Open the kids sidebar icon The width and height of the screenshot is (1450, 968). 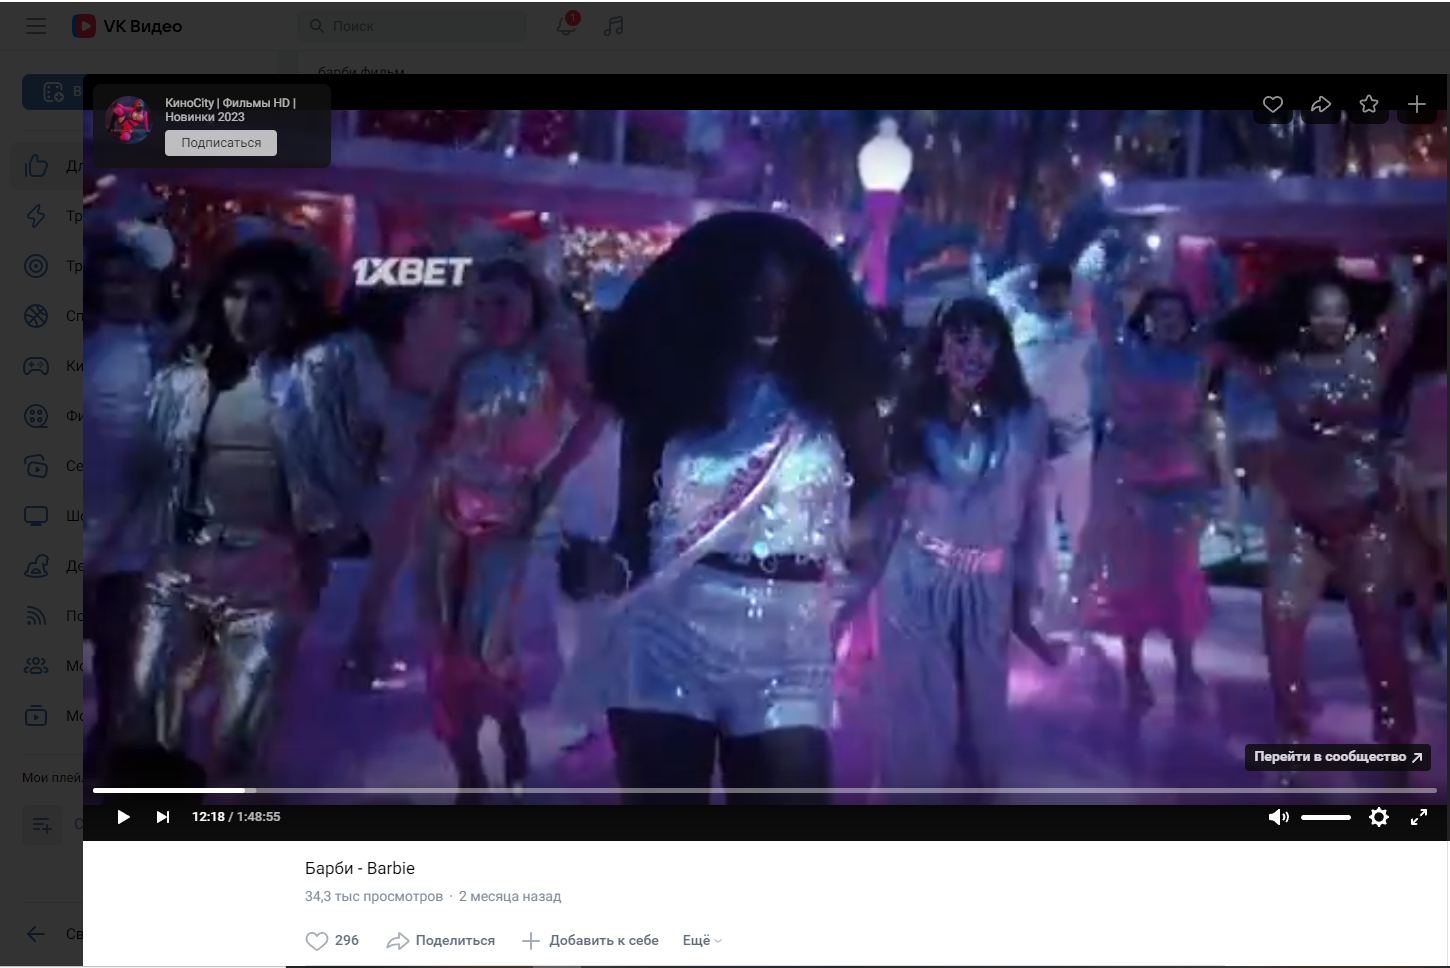coord(36,566)
